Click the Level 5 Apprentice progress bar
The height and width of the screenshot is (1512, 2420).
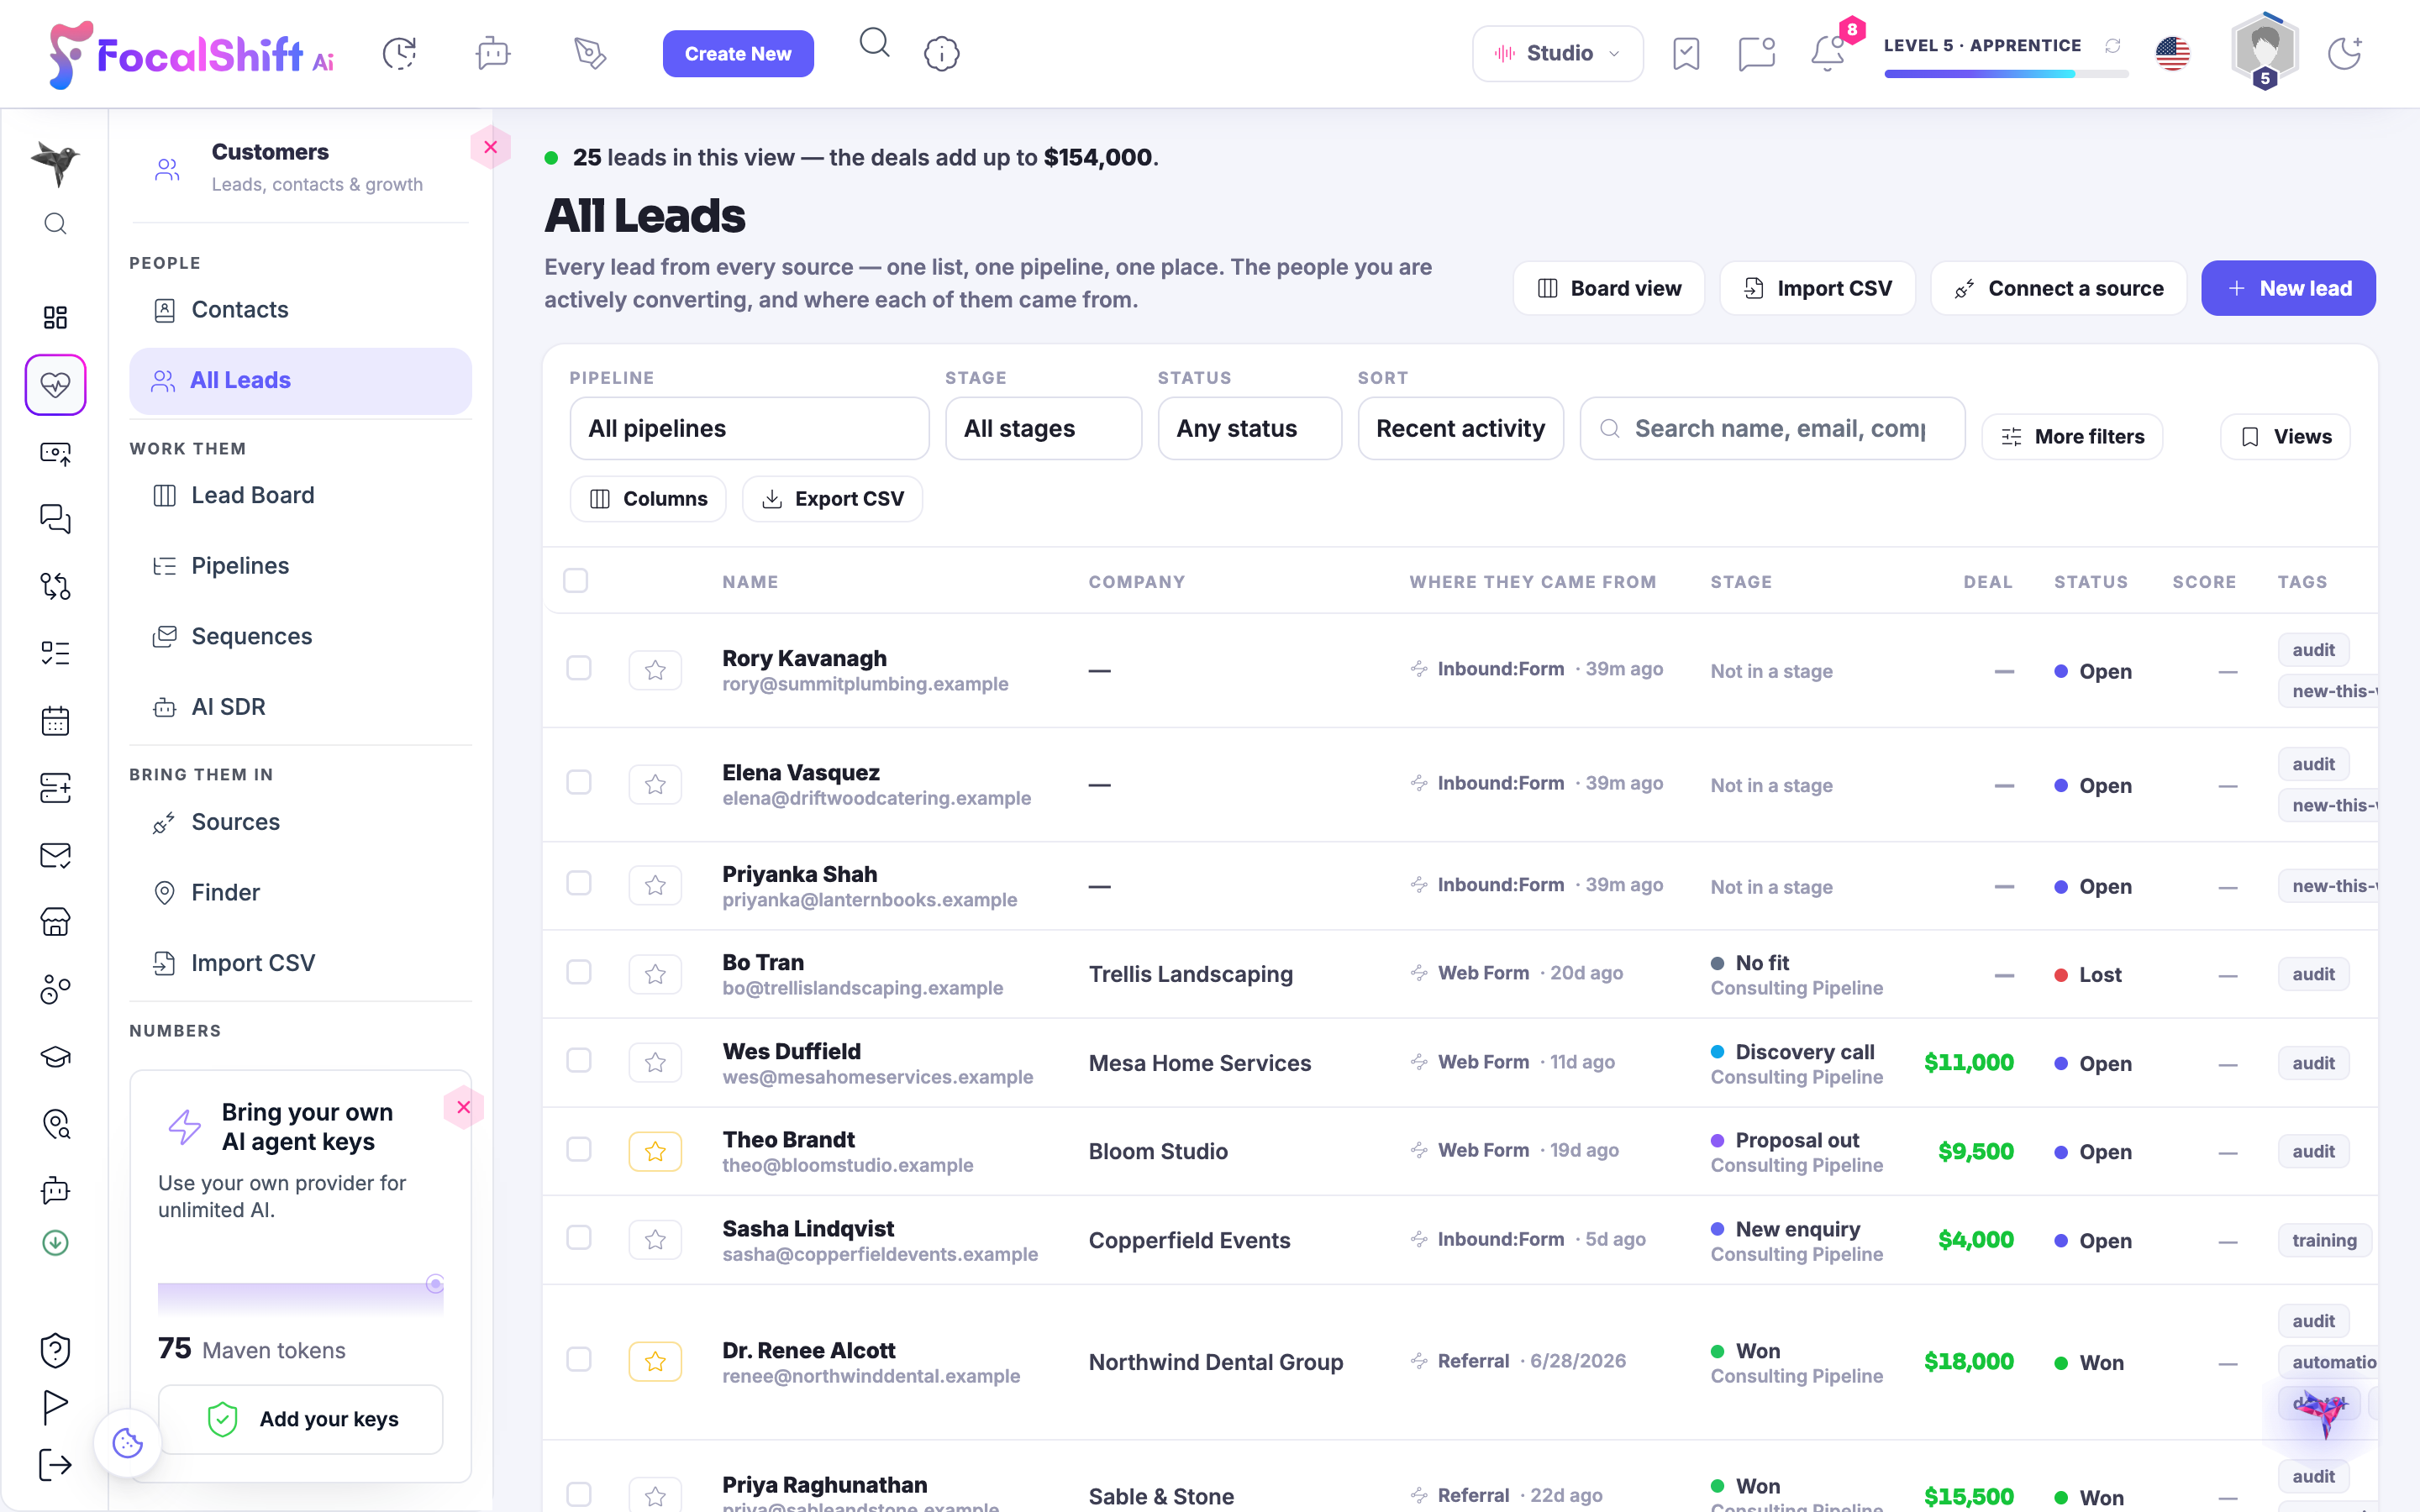[x=2005, y=74]
